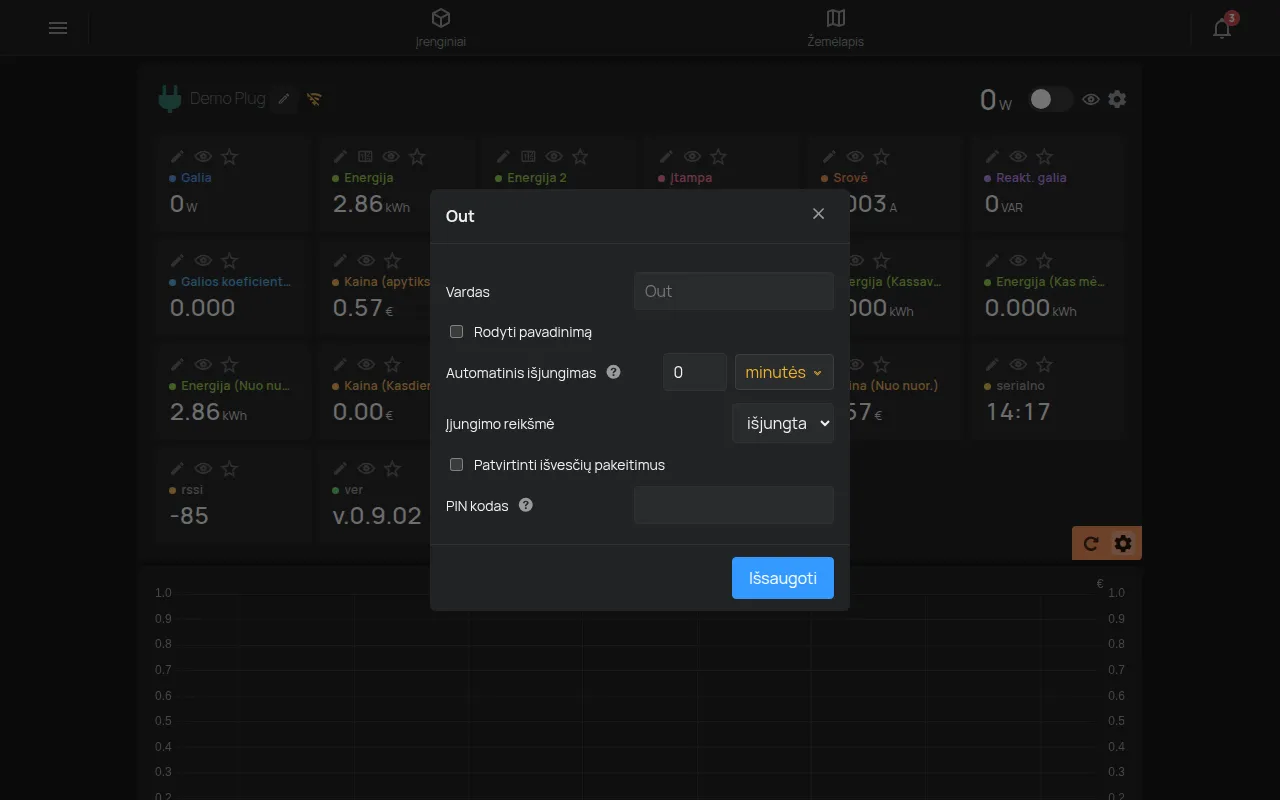This screenshot has width=1280, height=800.
Task: Edit the ver card with pencil icon
Action: [340, 468]
